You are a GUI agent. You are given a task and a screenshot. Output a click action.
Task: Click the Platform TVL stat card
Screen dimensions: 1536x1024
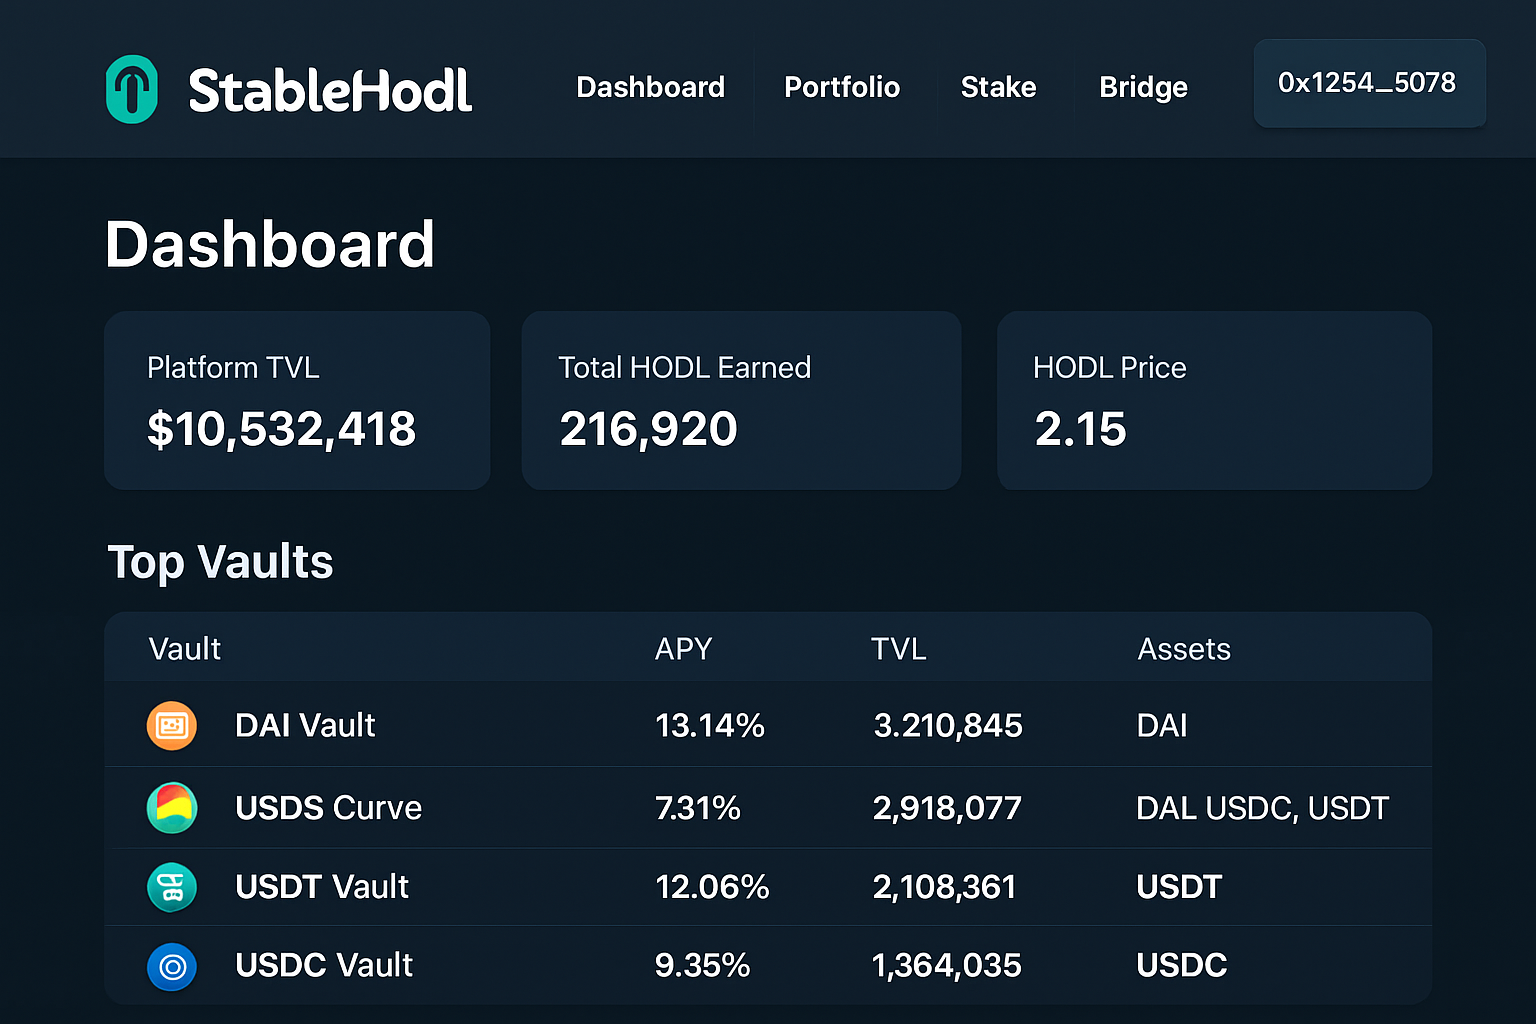tap(296, 400)
